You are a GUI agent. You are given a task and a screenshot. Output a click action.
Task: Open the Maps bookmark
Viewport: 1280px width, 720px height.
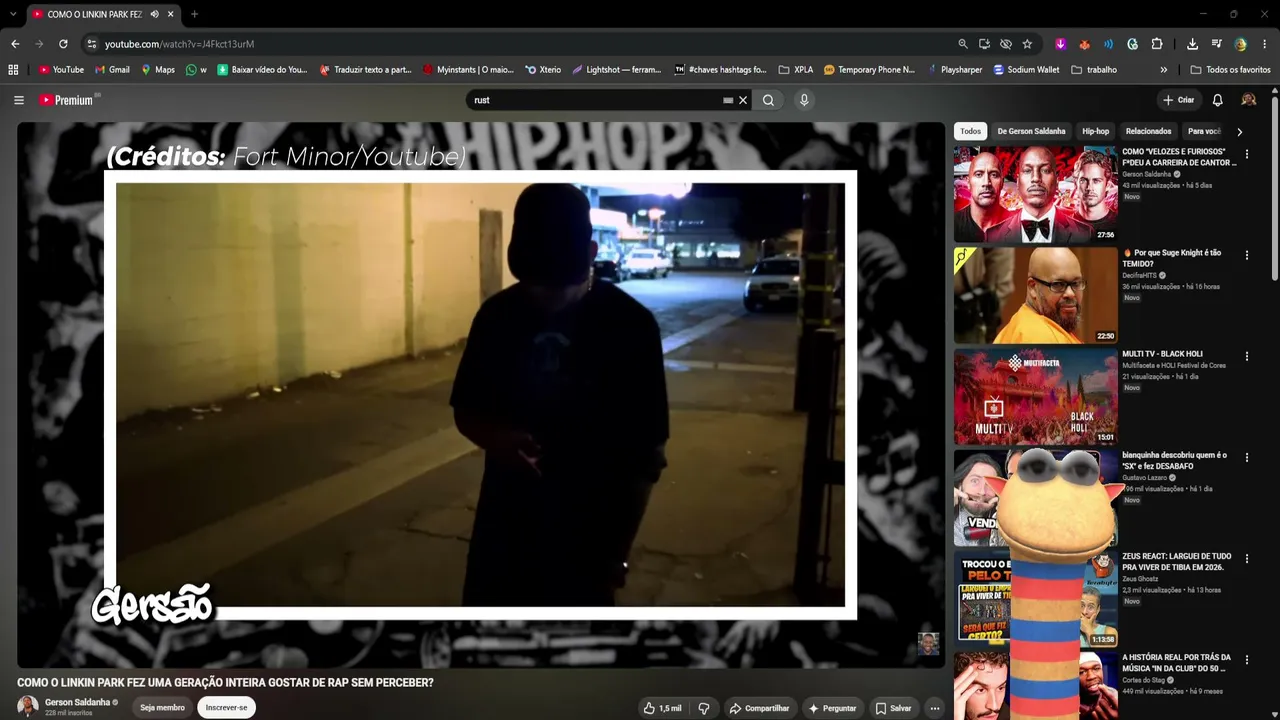tap(158, 70)
